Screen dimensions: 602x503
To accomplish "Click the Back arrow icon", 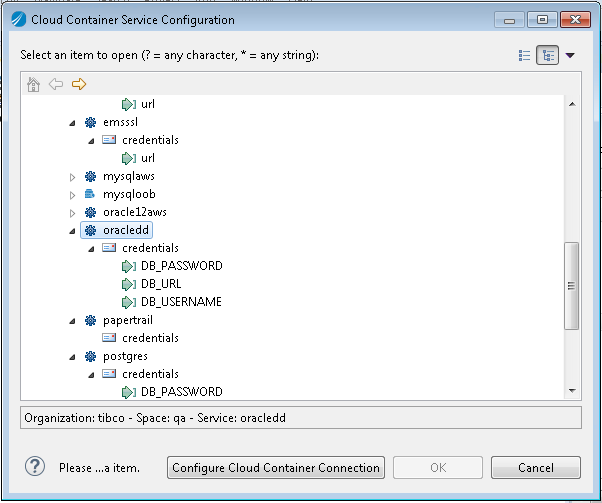I will click(x=56, y=84).
